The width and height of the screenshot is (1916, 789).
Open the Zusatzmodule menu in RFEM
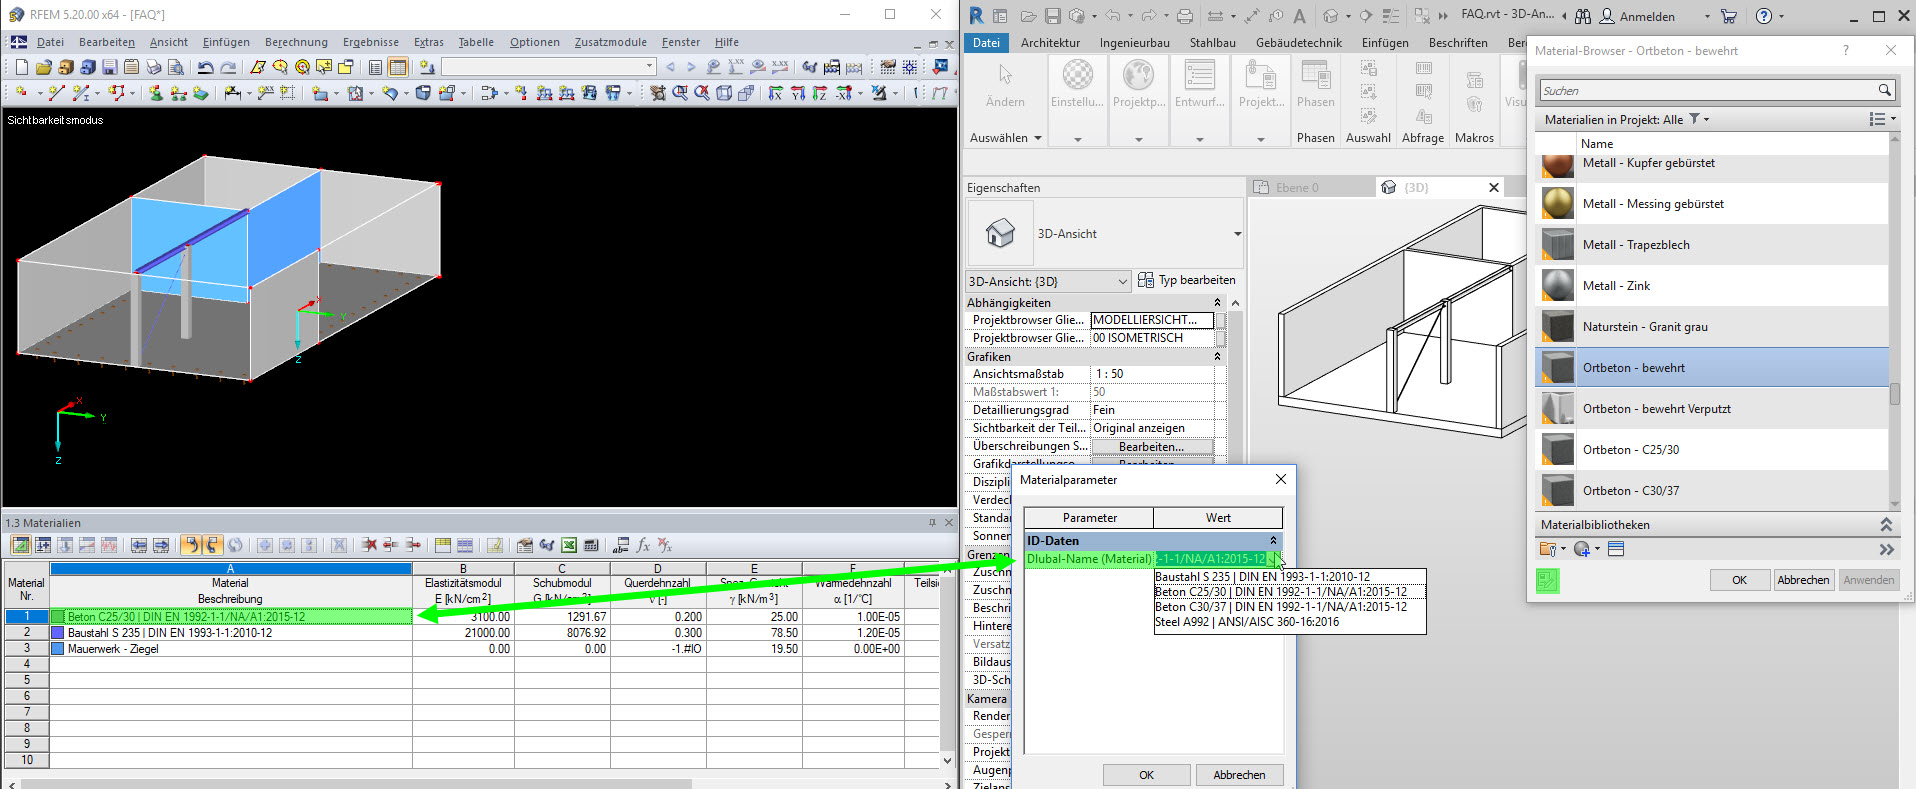pyautogui.click(x=610, y=42)
